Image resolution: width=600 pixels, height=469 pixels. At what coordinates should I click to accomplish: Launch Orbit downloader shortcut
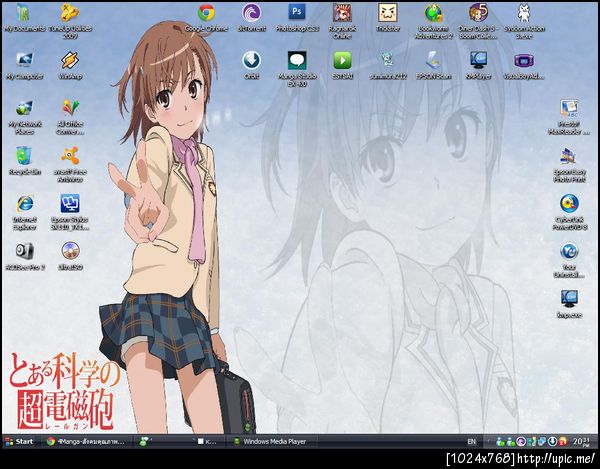pos(251,66)
